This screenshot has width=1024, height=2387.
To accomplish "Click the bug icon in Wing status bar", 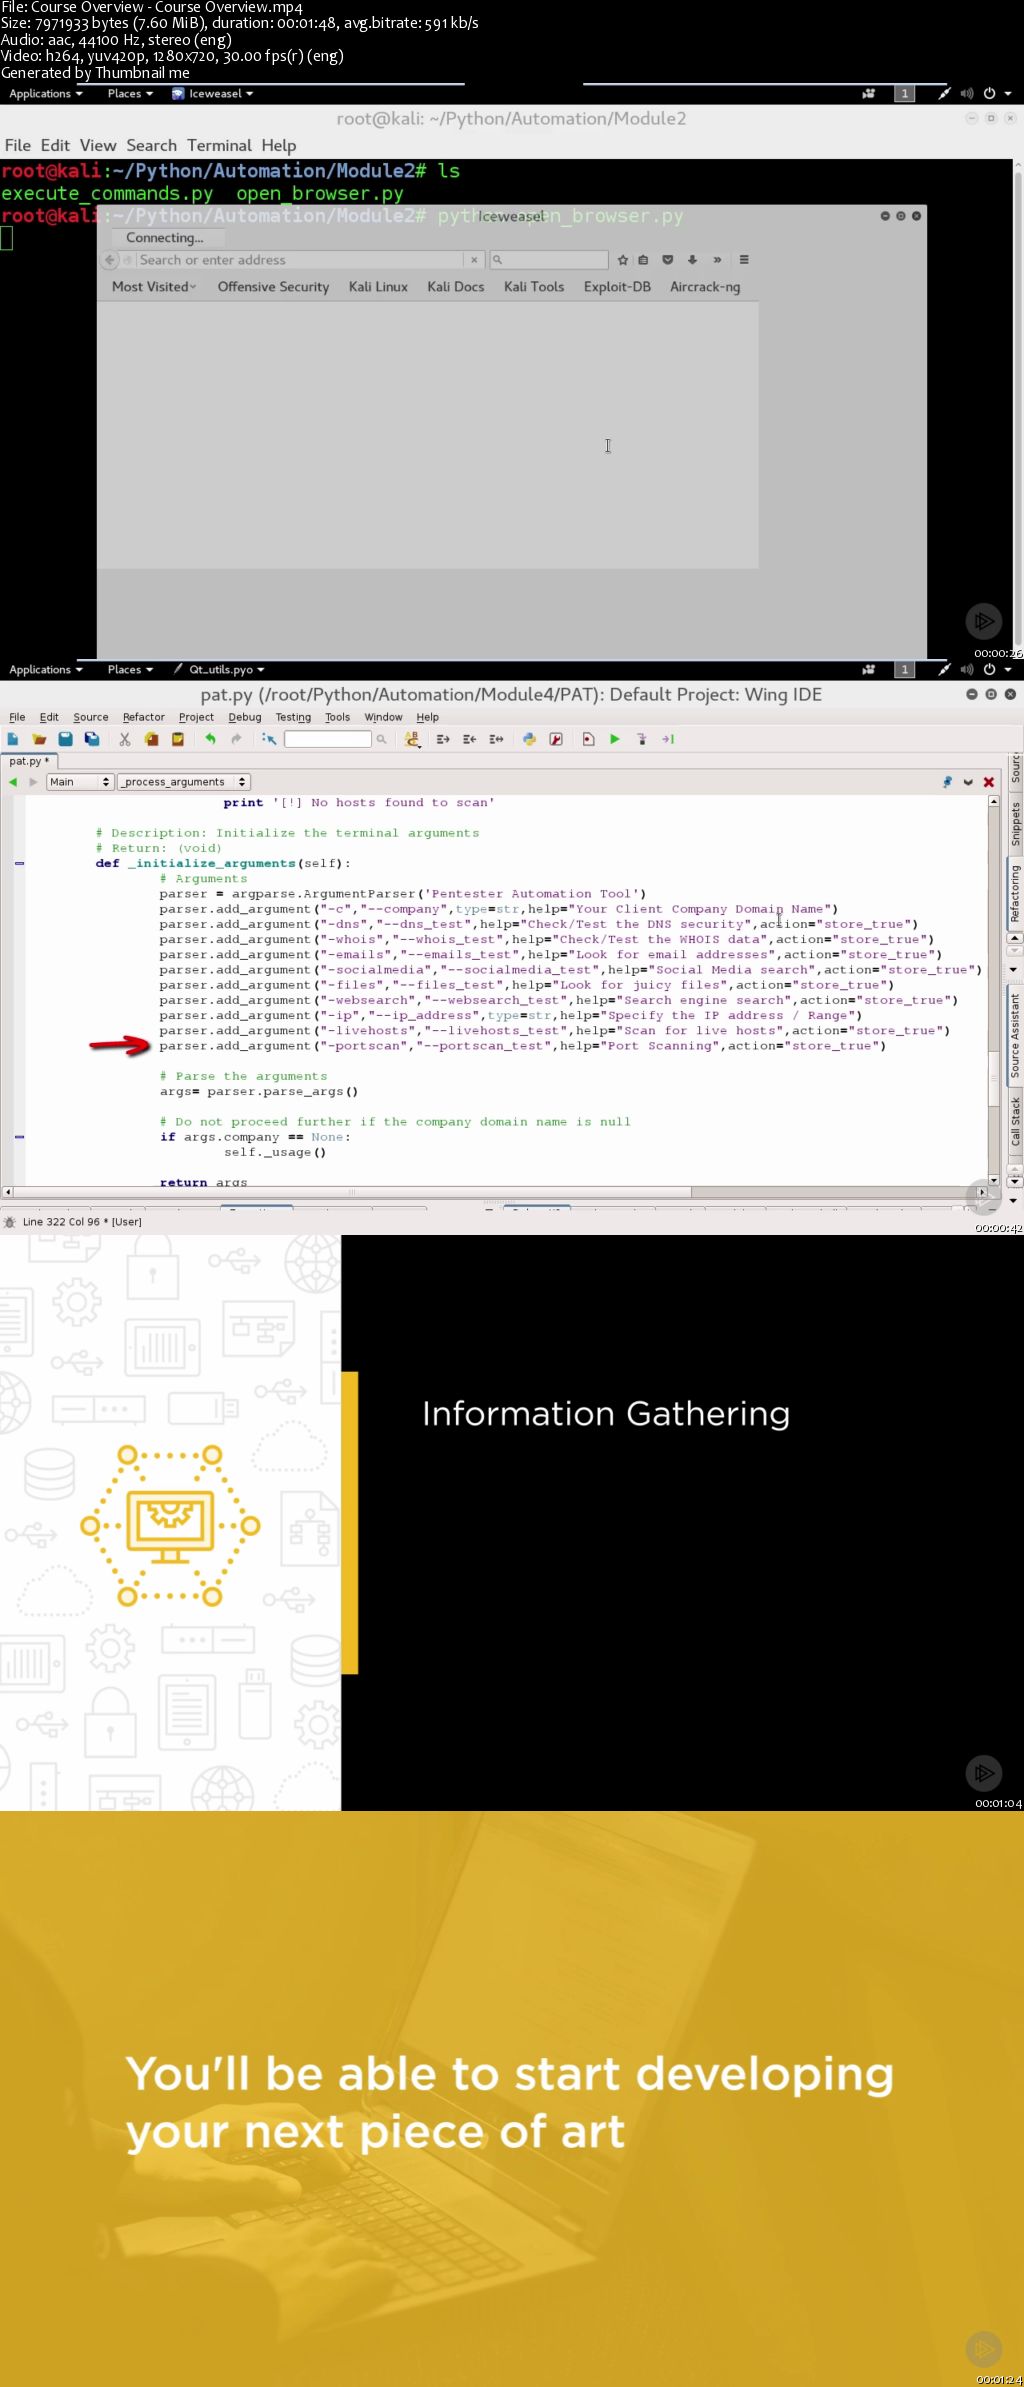I will [x=10, y=1222].
